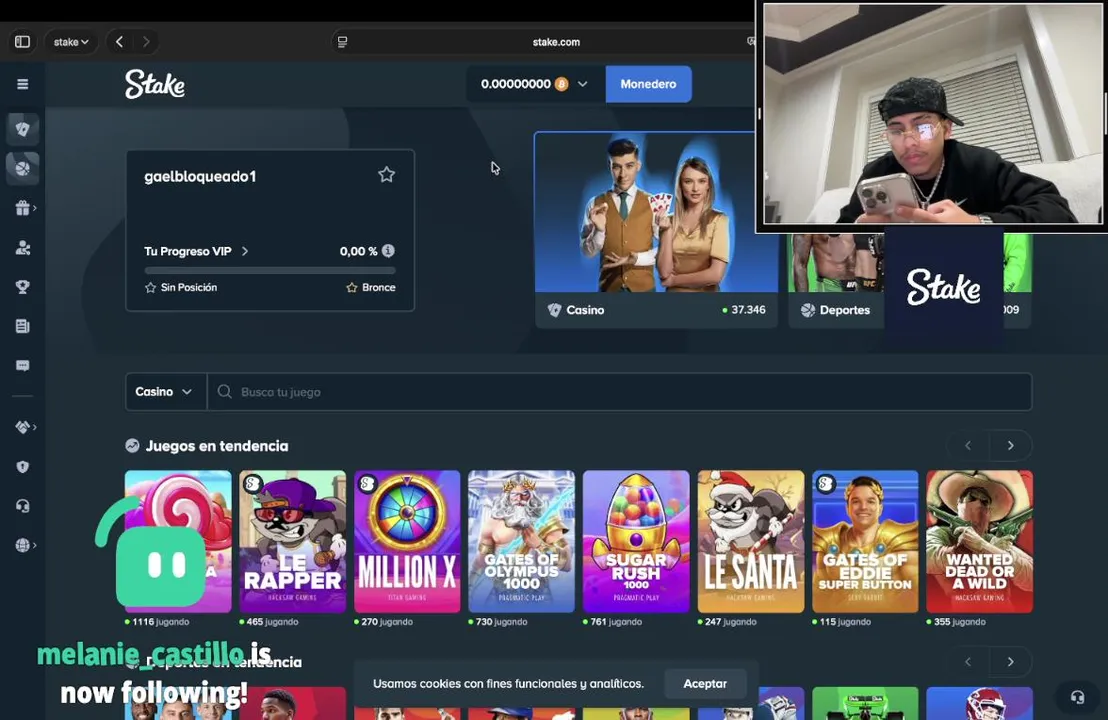Open the Deportes banner card
This screenshot has height=720, width=1108.
836,281
